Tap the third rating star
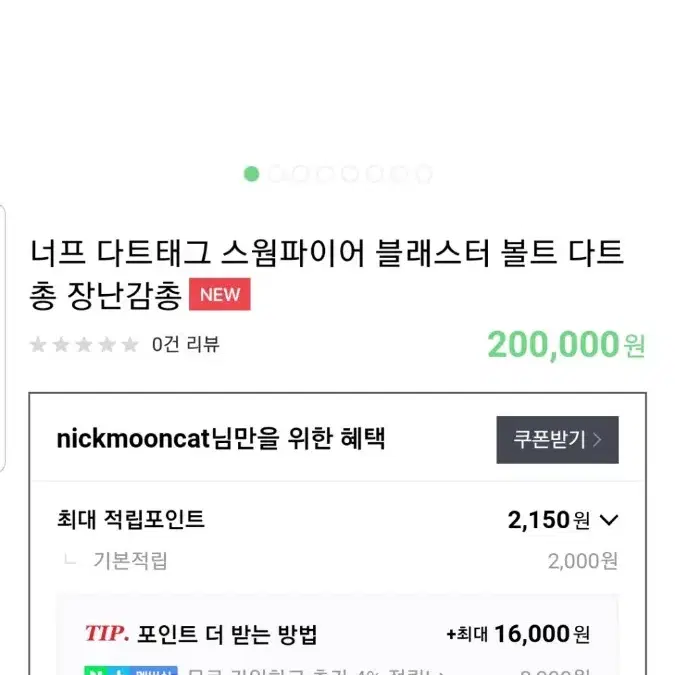This screenshot has width=675, height=675. click(84, 344)
